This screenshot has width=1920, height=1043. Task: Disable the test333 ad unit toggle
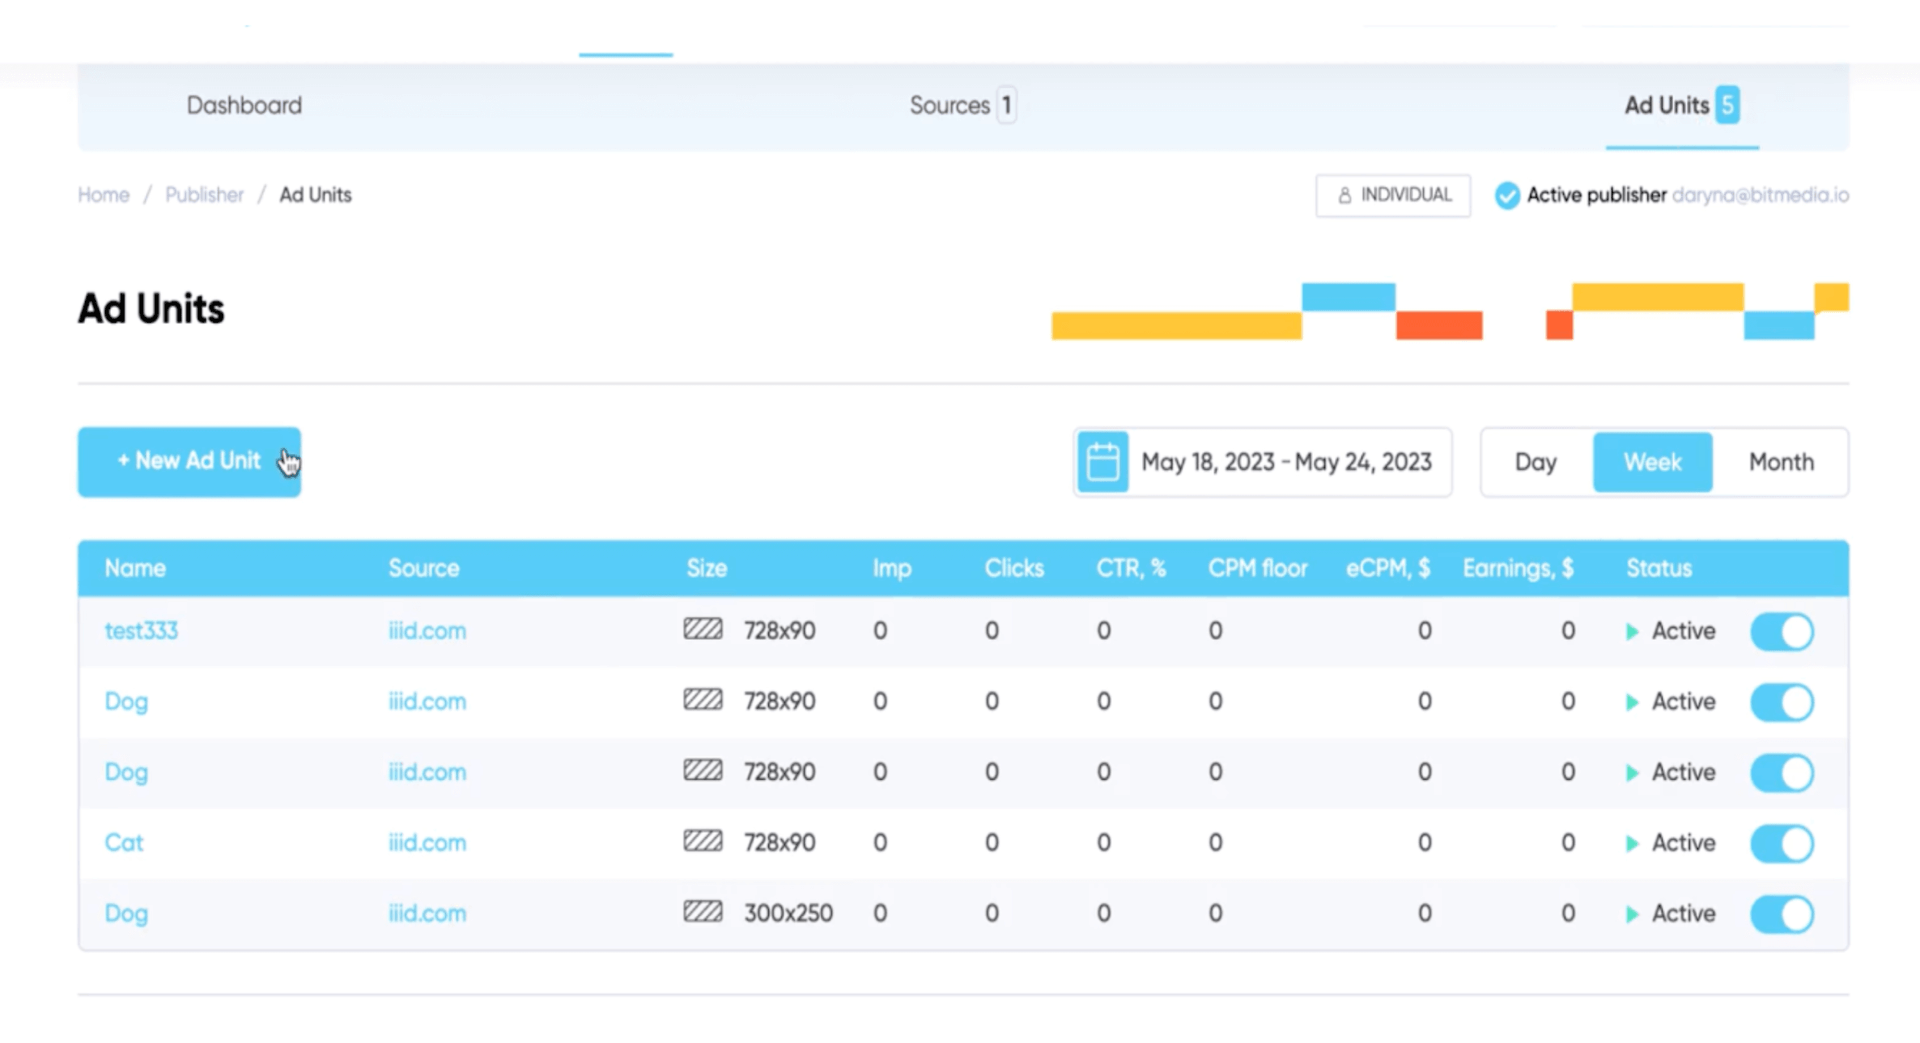1781,631
